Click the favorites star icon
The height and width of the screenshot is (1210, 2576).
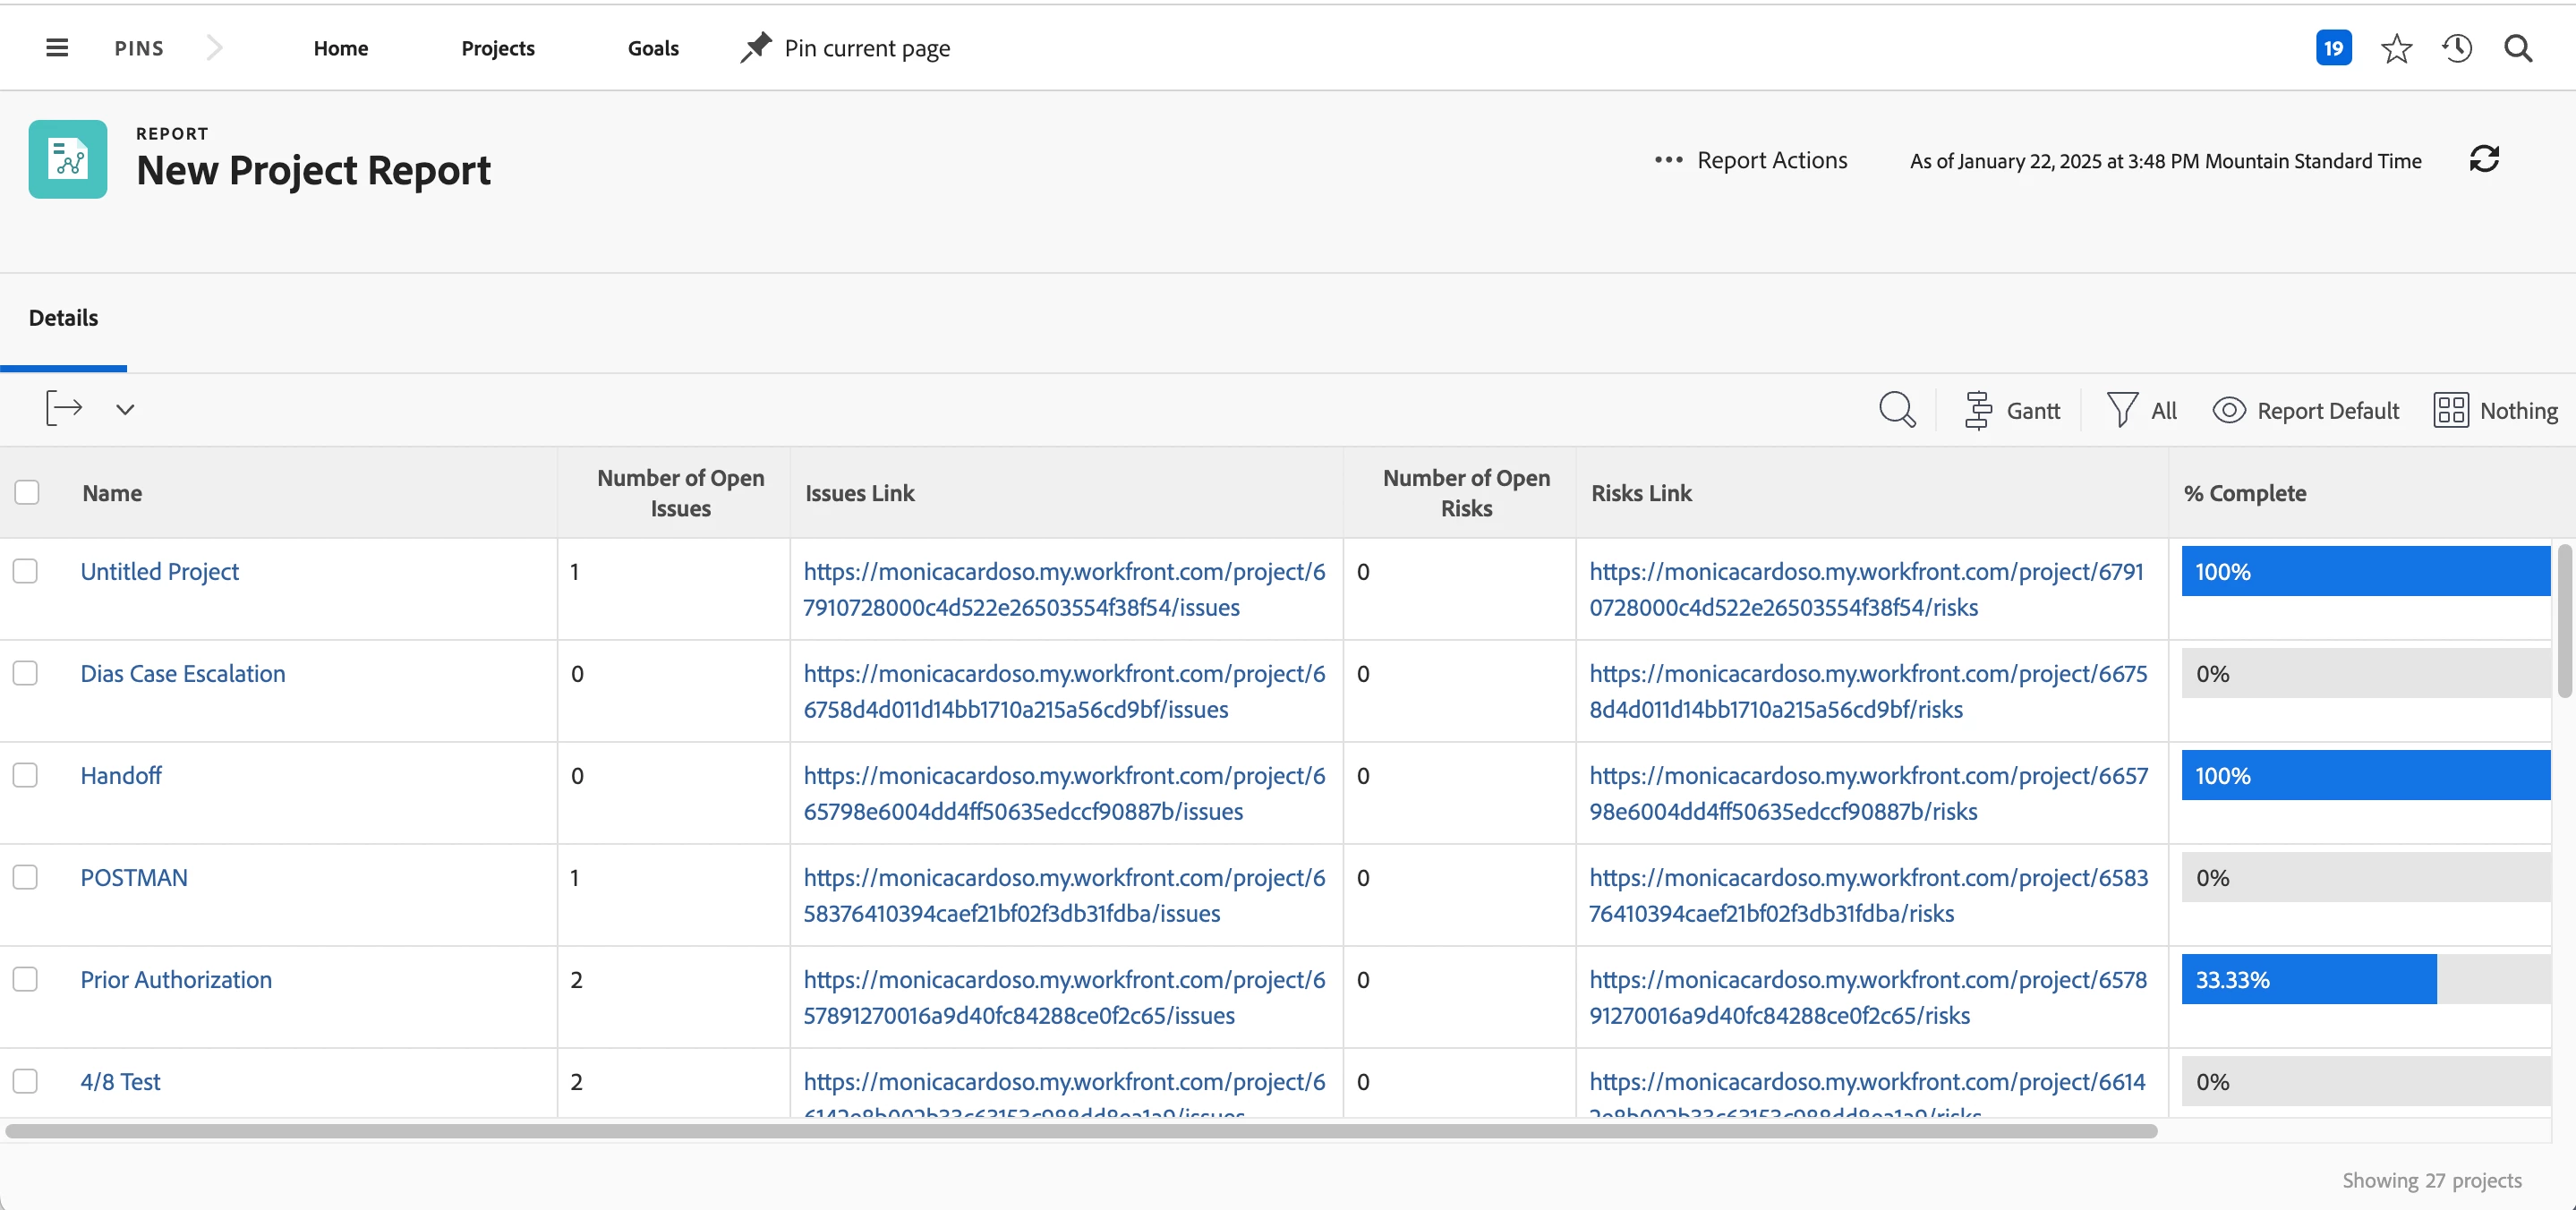2396,48
